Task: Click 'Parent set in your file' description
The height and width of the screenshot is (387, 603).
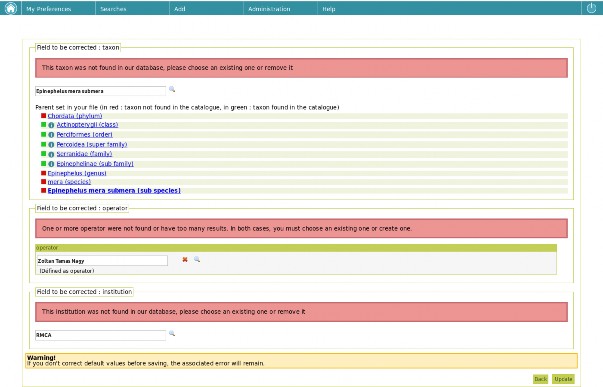Action: point(187,107)
